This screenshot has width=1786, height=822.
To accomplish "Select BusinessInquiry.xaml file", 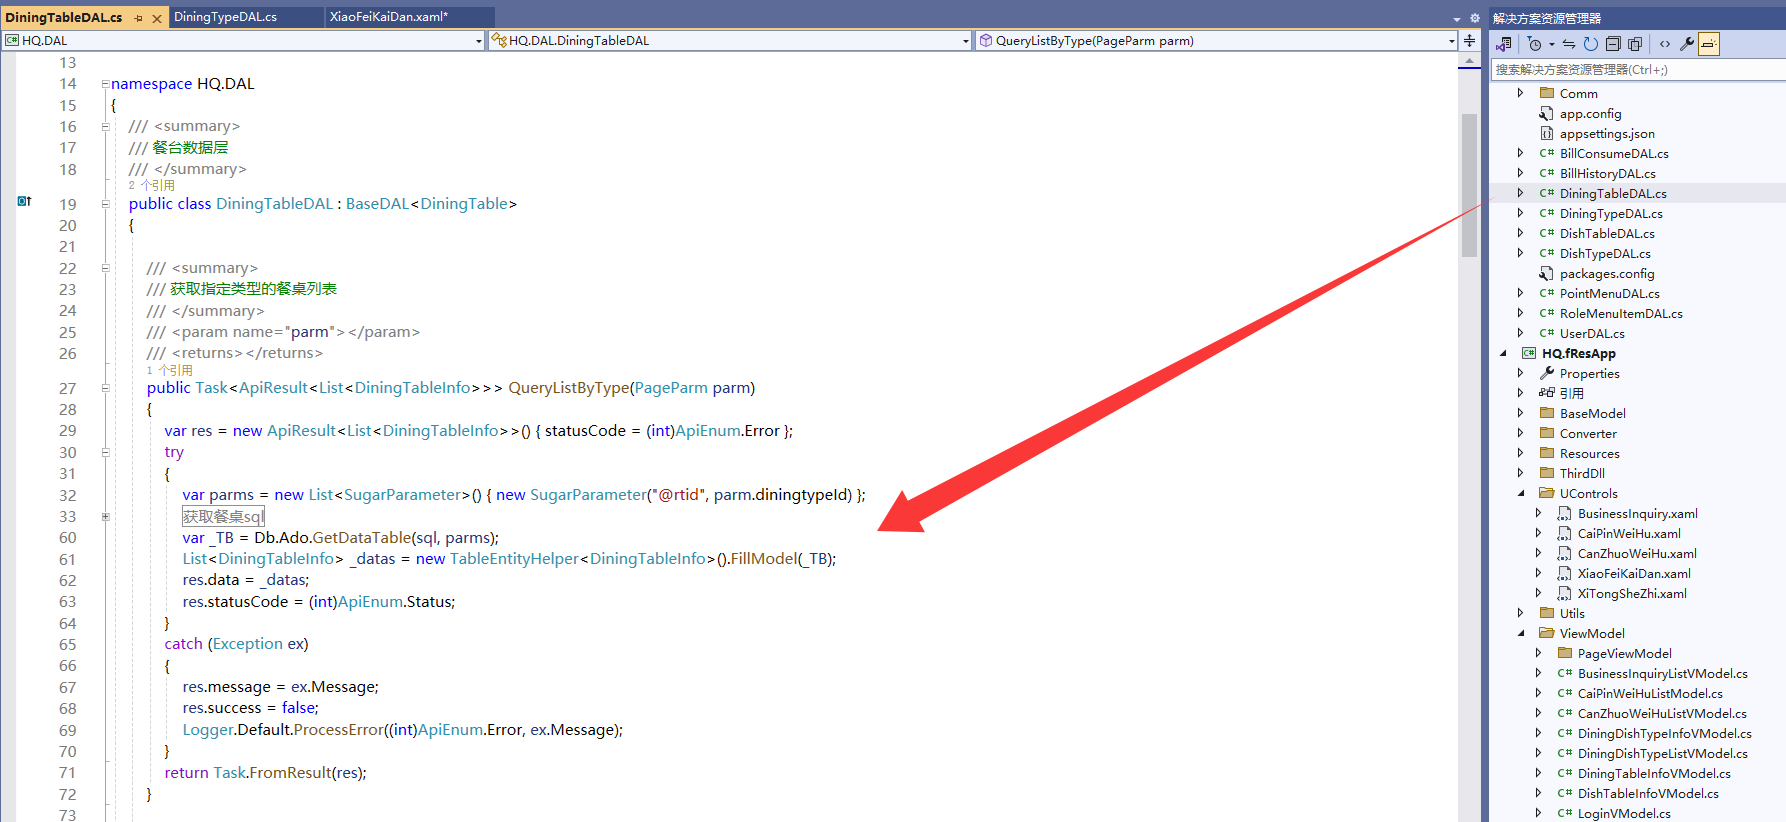I will [1637, 514].
